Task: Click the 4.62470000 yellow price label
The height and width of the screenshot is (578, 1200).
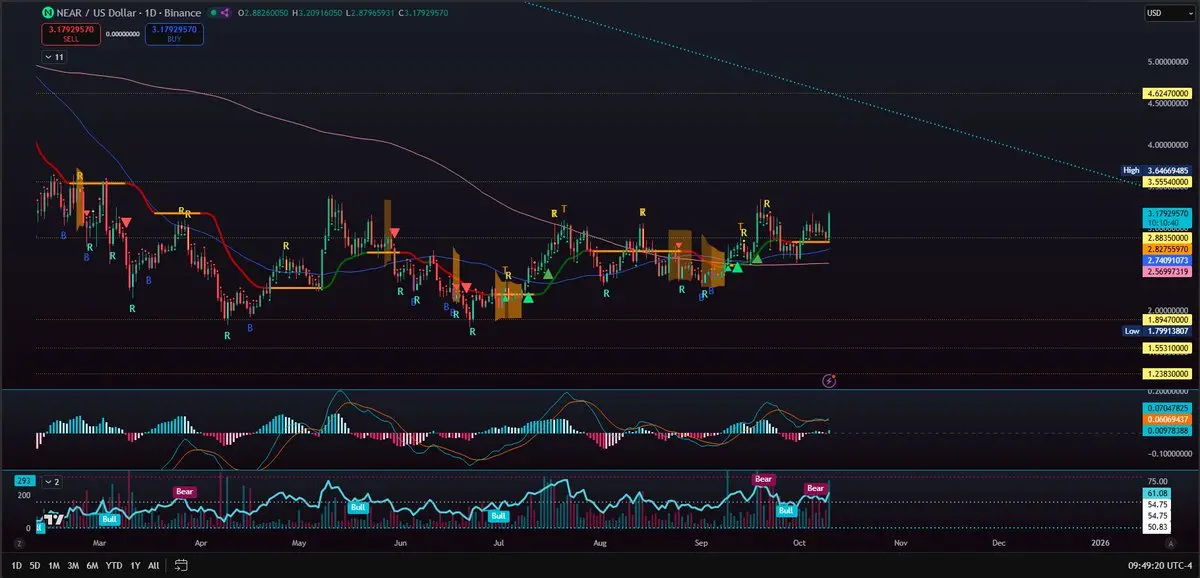Action: click(x=1166, y=93)
